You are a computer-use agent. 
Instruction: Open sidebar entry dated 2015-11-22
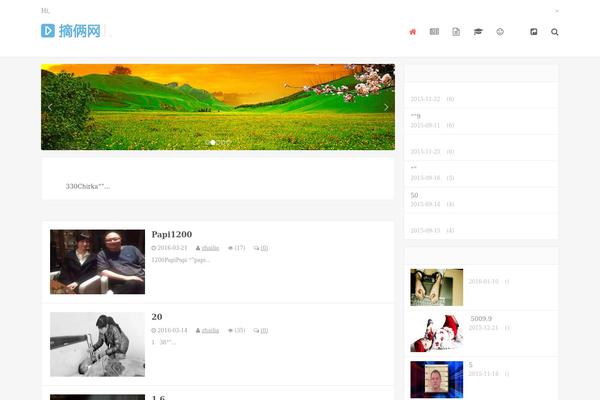[481, 95]
